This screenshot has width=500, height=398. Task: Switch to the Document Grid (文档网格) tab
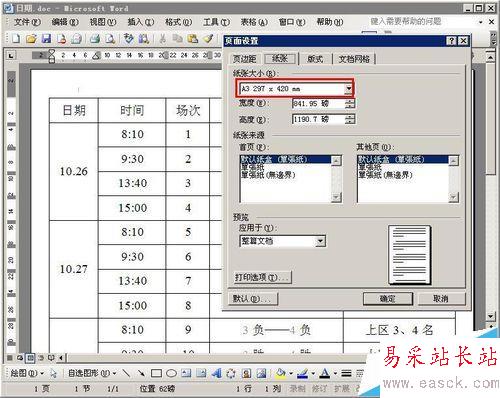click(354, 59)
